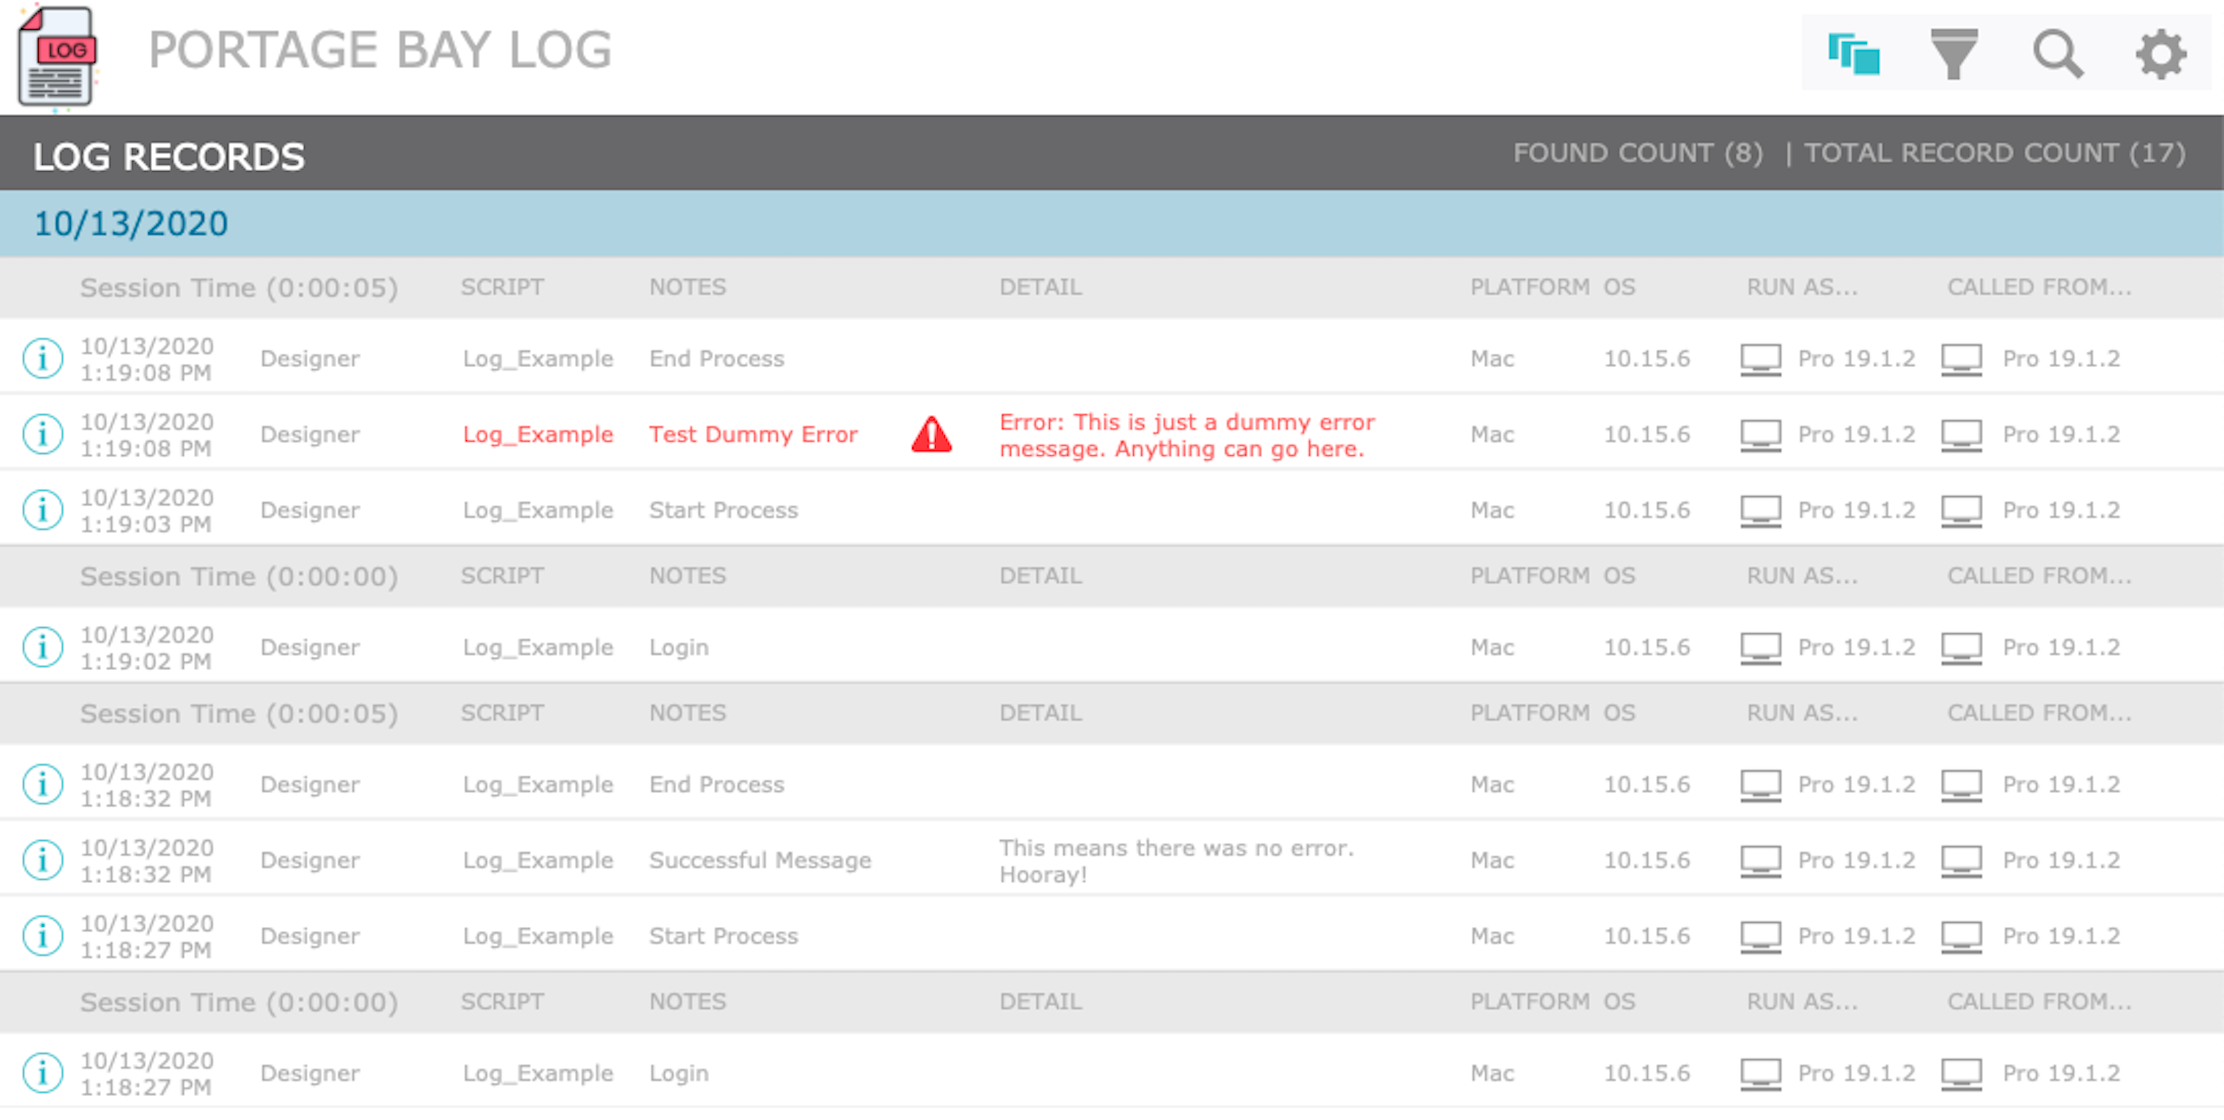Click the Test Dummy Error note
Screen dimensions: 2224x1120
pyautogui.click(x=753, y=434)
